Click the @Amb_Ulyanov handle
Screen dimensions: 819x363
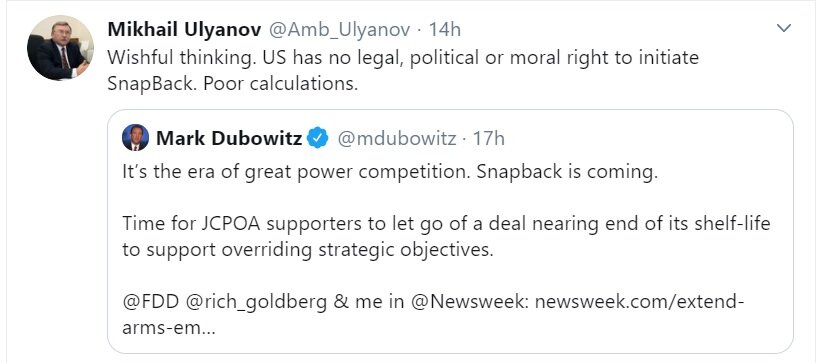point(340,30)
